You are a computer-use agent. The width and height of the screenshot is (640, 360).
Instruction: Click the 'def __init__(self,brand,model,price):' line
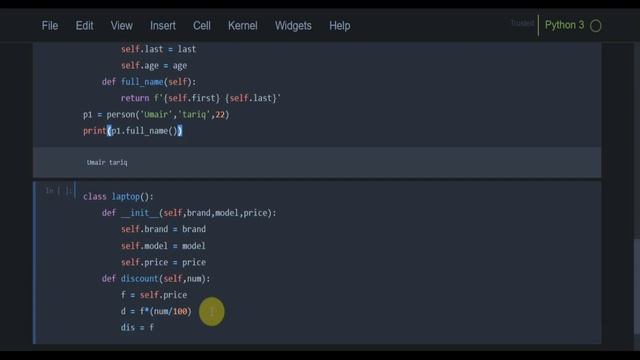coord(189,213)
